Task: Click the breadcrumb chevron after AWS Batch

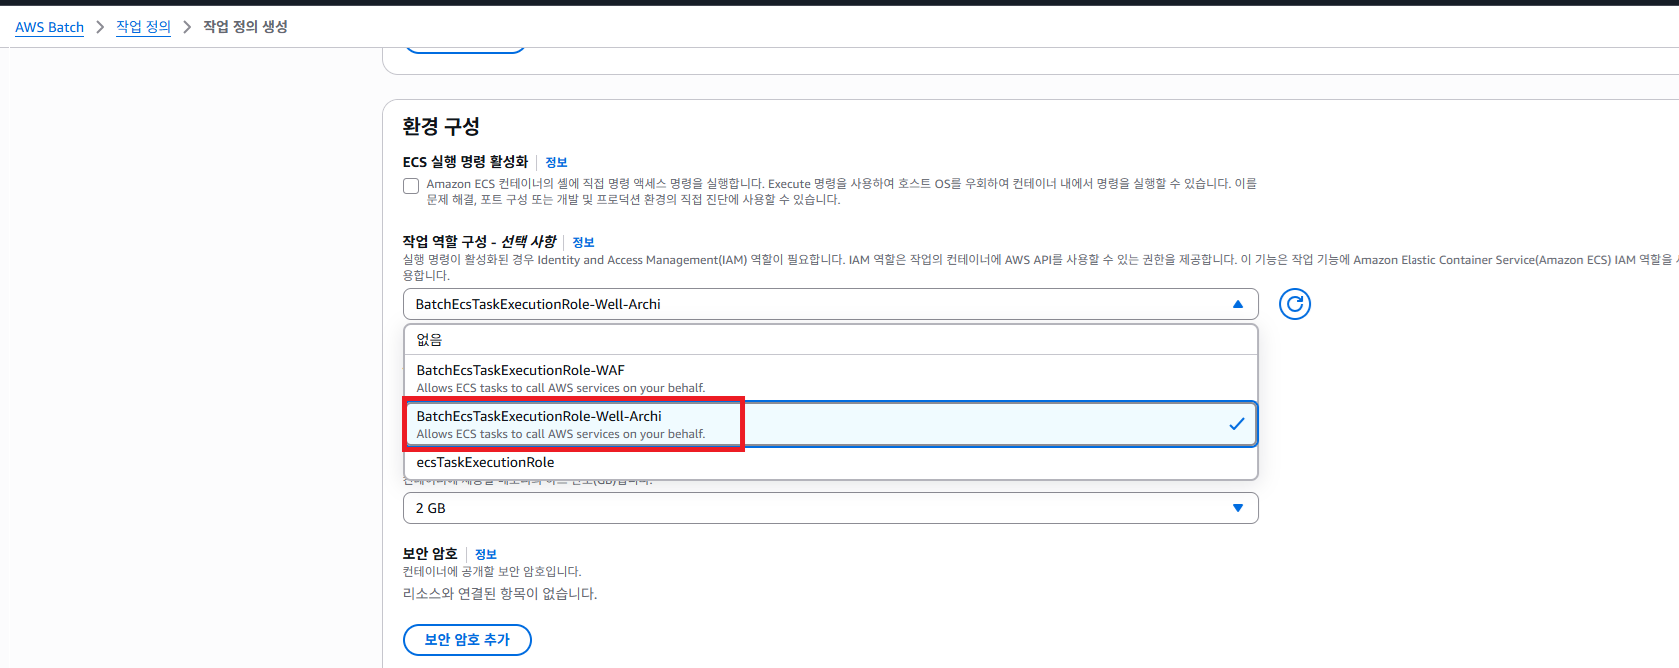Action: pyautogui.click(x=100, y=27)
